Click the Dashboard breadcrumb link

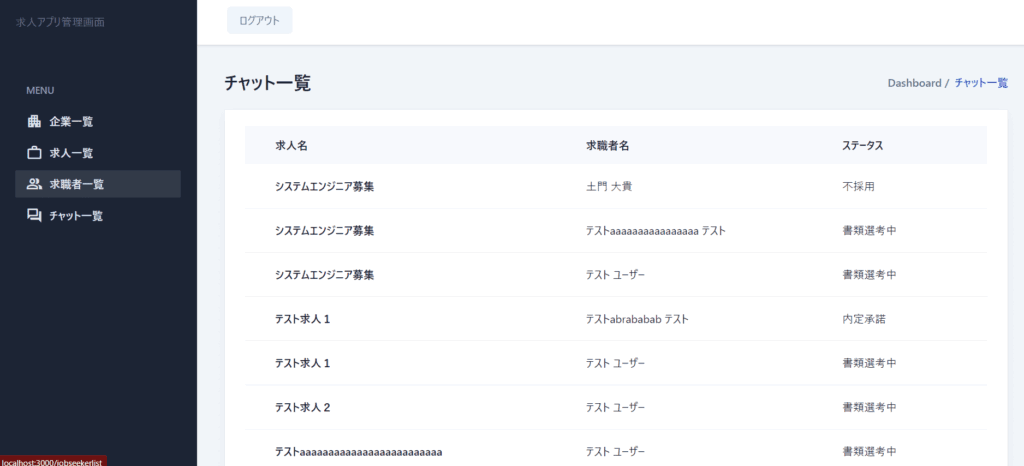pos(914,83)
